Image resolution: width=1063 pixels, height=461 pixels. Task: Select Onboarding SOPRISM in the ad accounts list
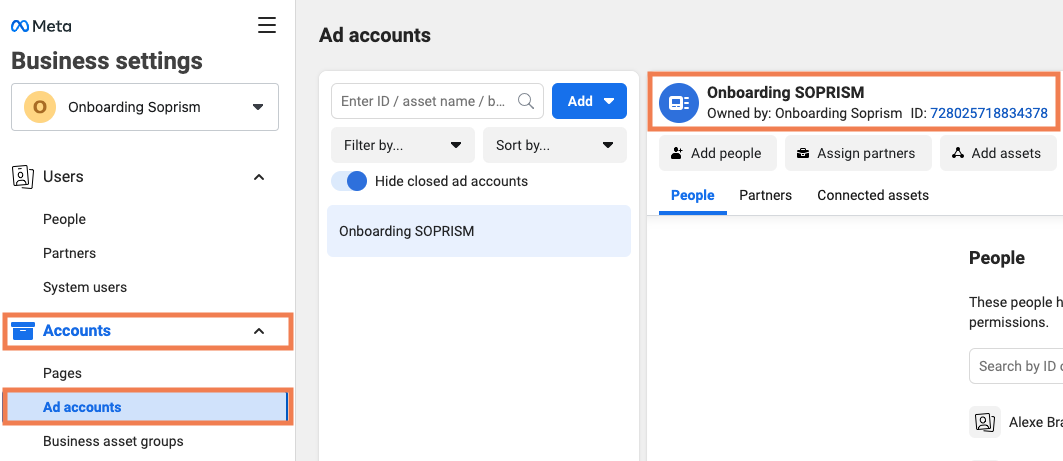[x=479, y=231]
